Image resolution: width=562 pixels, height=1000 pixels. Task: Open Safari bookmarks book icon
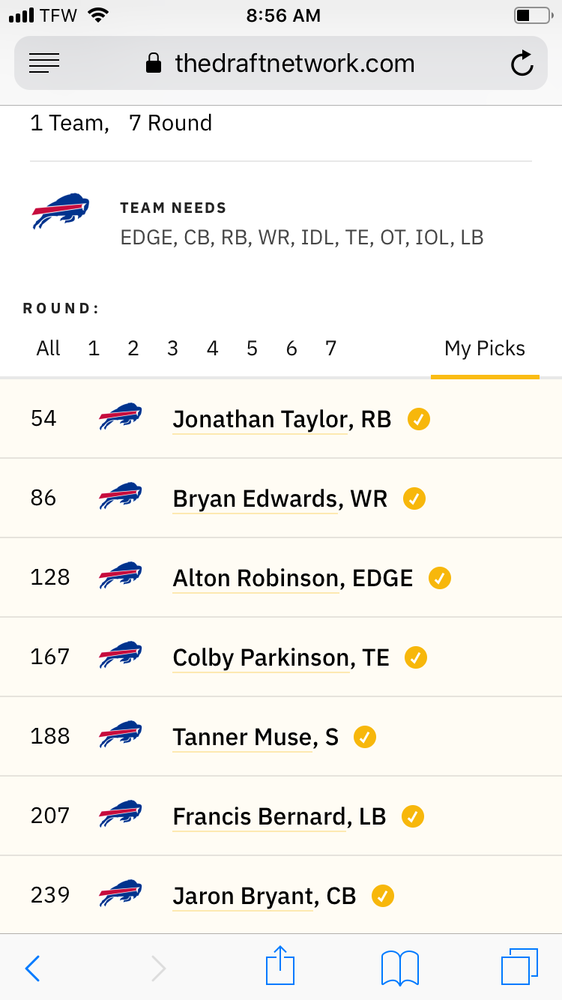click(400, 968)
